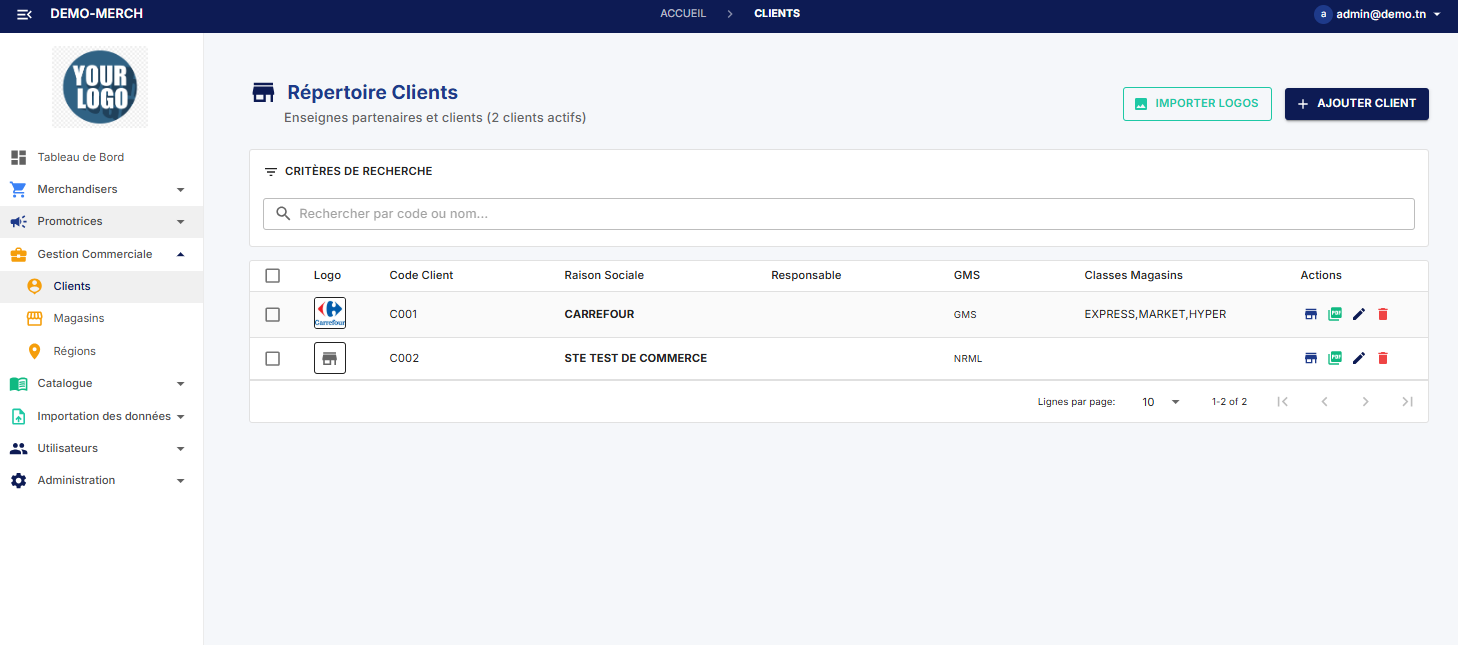1458x645 pixels.
Task: Go to next page of table
Action: pyautogui.click(x=1366, y=402)
